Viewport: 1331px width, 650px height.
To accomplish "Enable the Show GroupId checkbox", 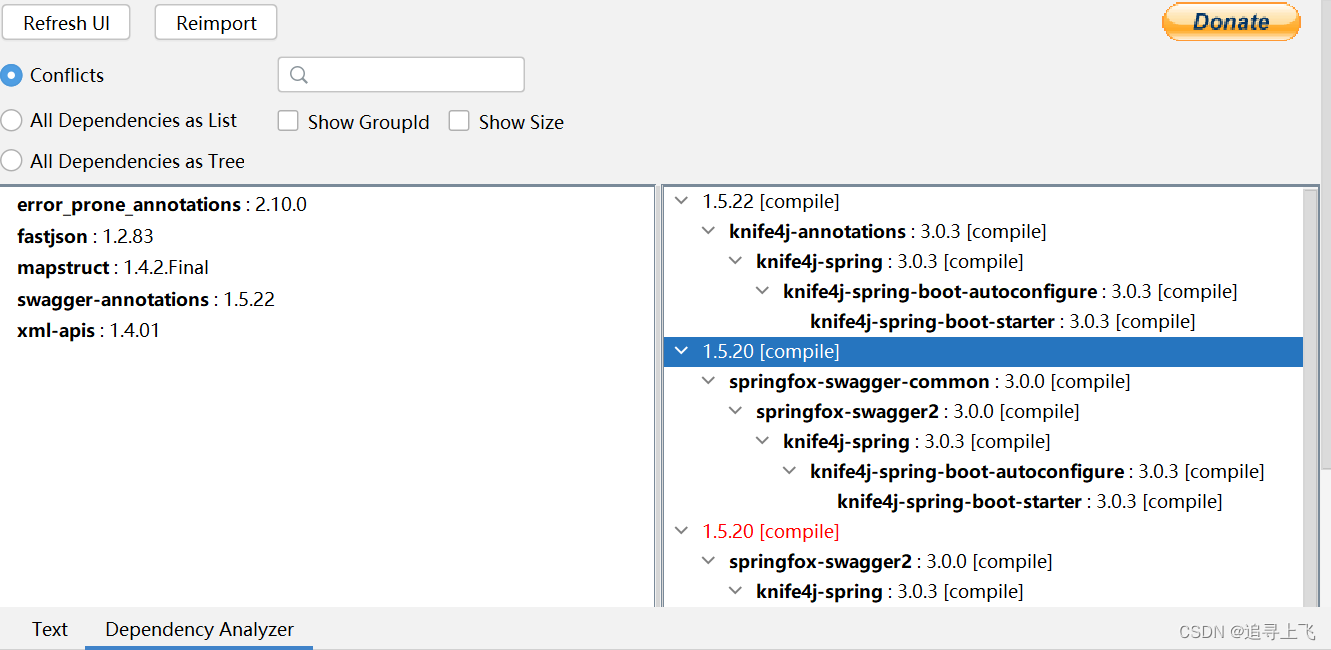I will [x=288, y=122].
